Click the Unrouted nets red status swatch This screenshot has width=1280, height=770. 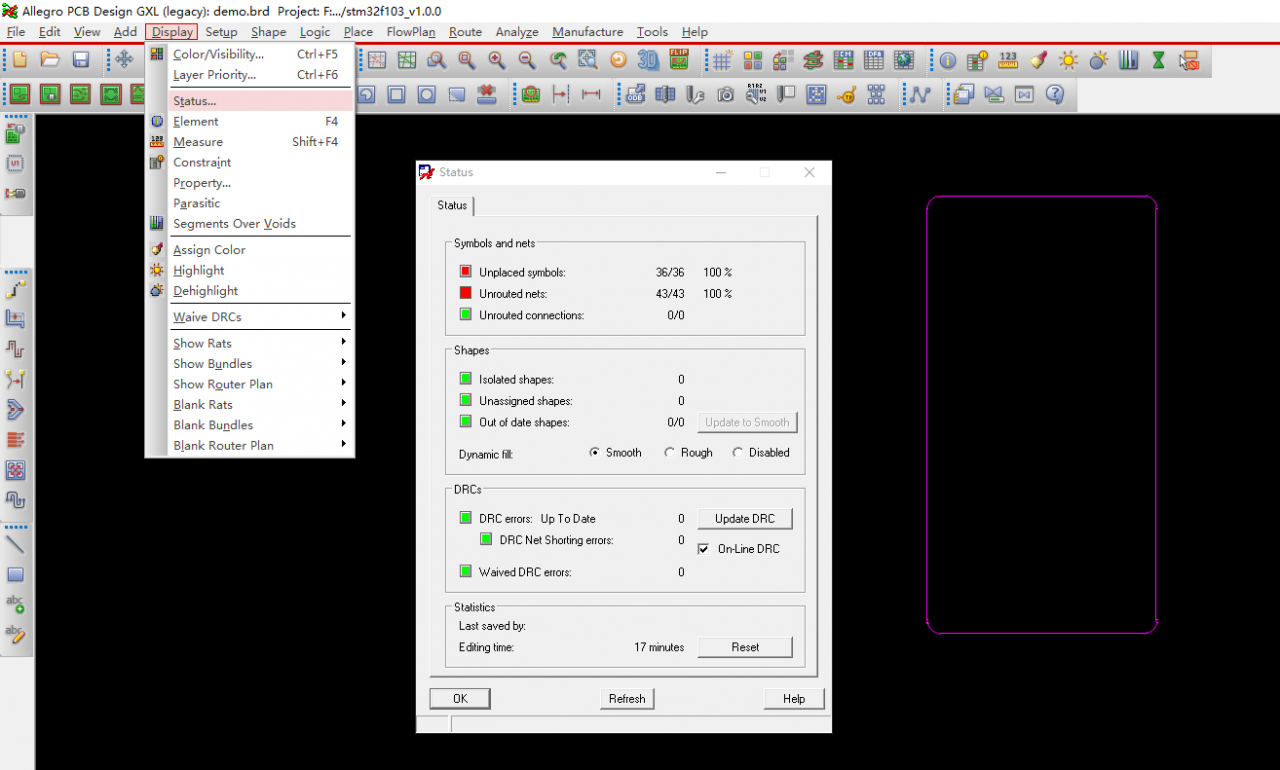click(x=466, y=294)
